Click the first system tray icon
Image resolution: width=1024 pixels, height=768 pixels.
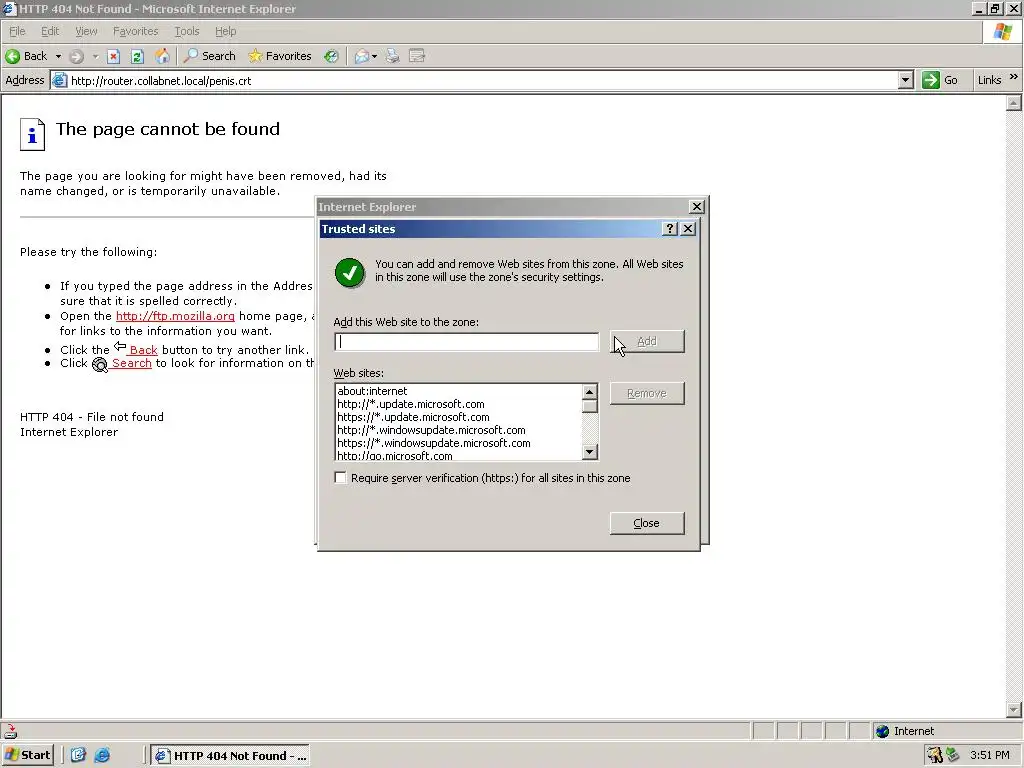pos(935,755)
